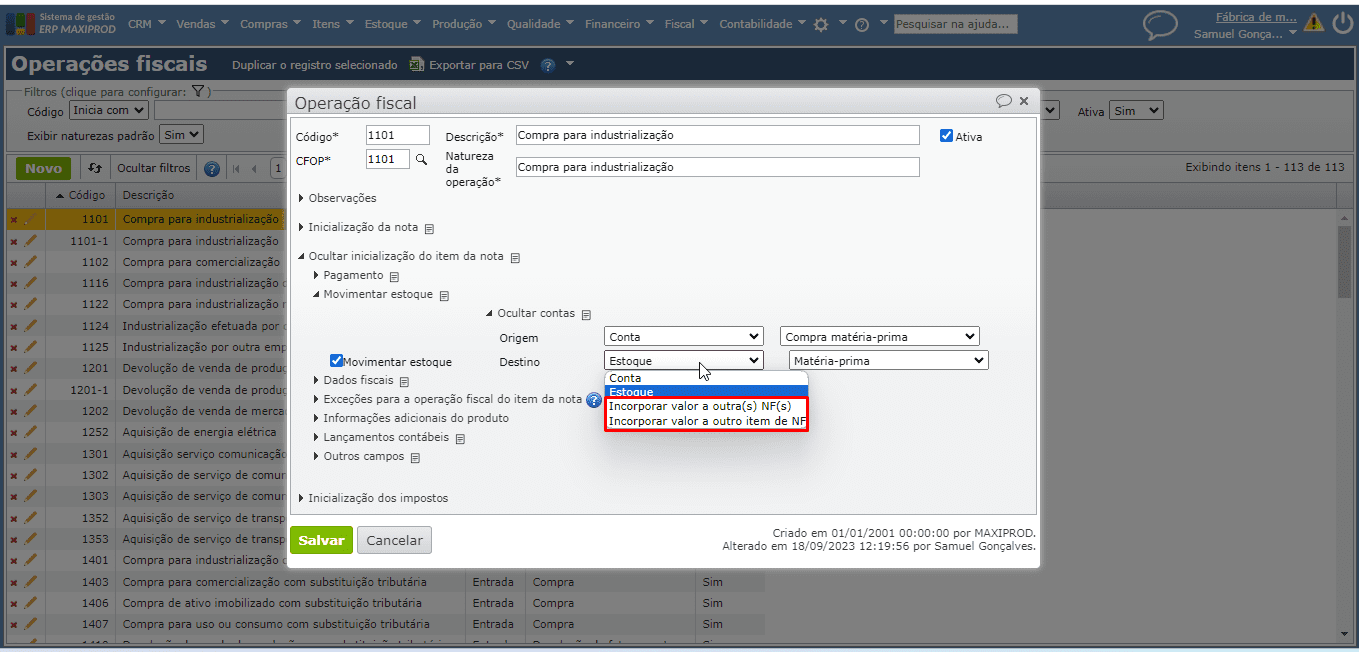Open the Fábrica de m... company link
Image resolution: width=1359 pixels, height=652 pixels.
[x=1256, y=16]
